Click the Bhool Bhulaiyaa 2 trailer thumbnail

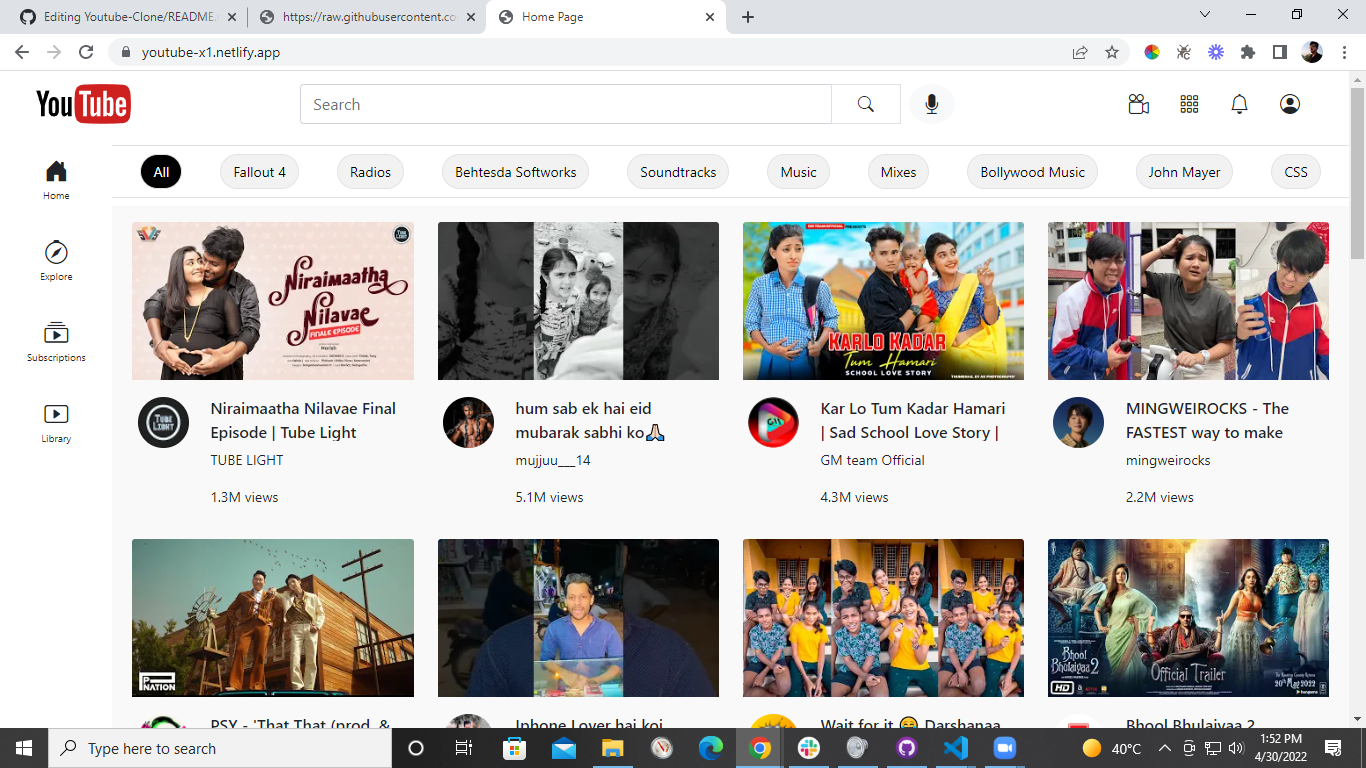pyautogui.click(x=1187, y=617)
